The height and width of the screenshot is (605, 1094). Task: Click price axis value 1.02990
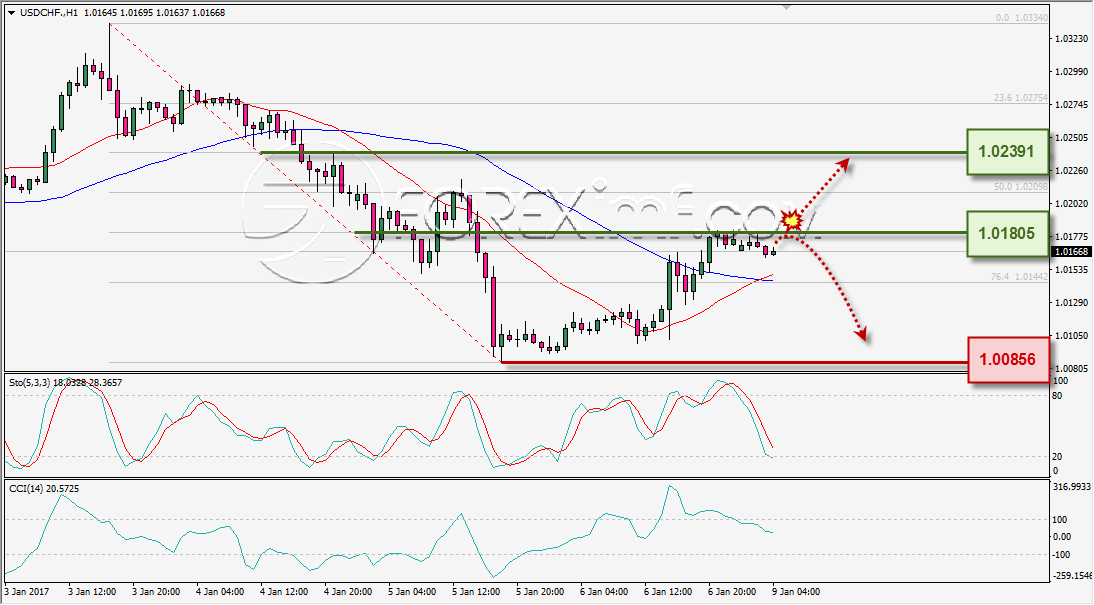[x=1071, y=72]
